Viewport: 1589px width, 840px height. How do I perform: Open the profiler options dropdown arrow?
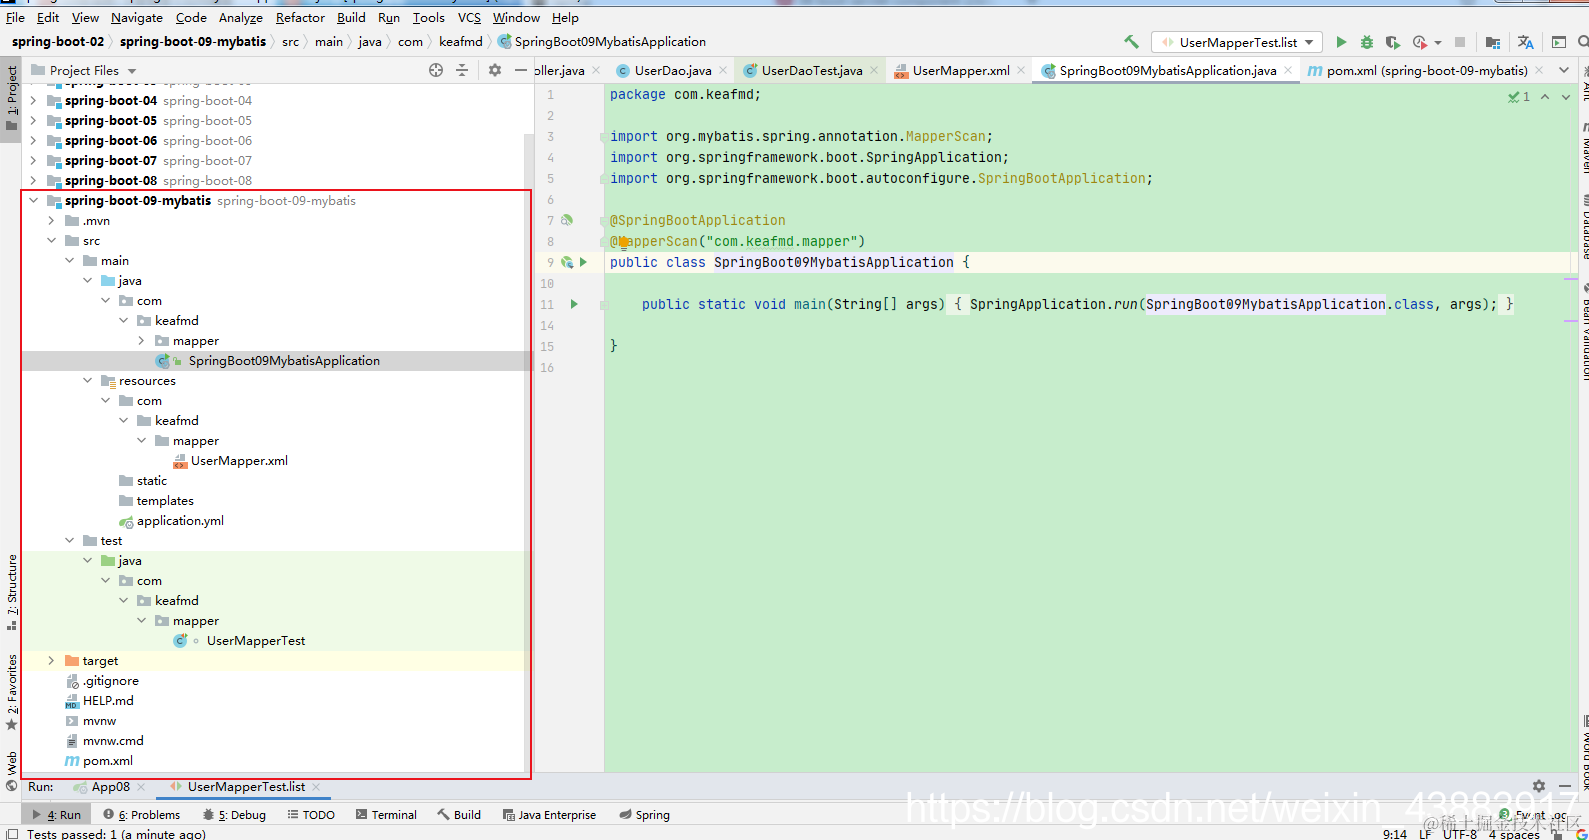[1438, 43]
